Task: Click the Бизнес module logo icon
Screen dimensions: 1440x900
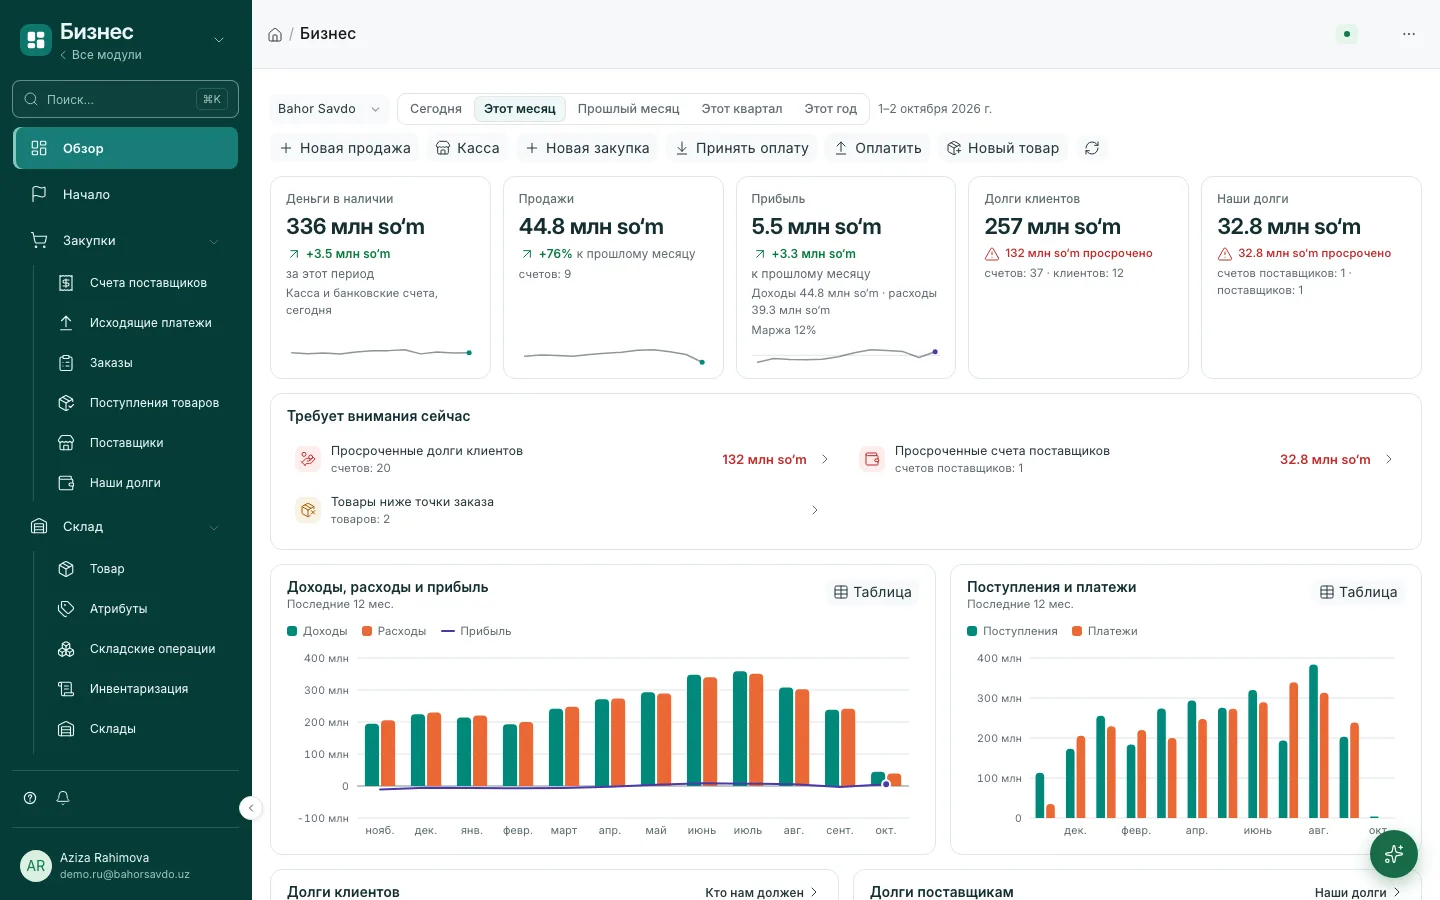Action: 36,40
